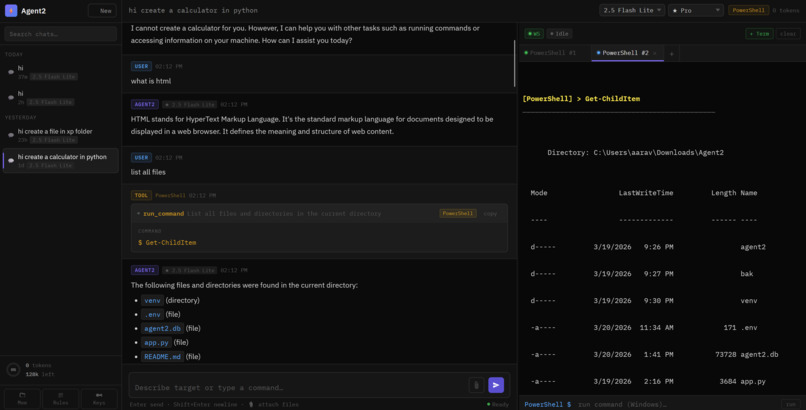Click the WS connection status indicator
The height and width of the screenshot is (410, 806).
[x=534, y=34]
